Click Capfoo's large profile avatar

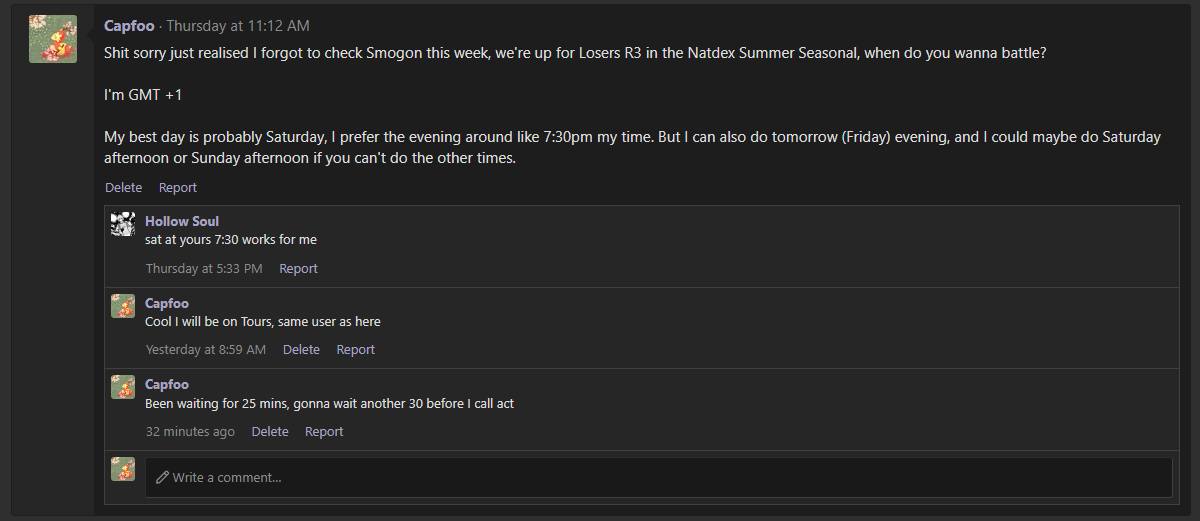[53, 40]
